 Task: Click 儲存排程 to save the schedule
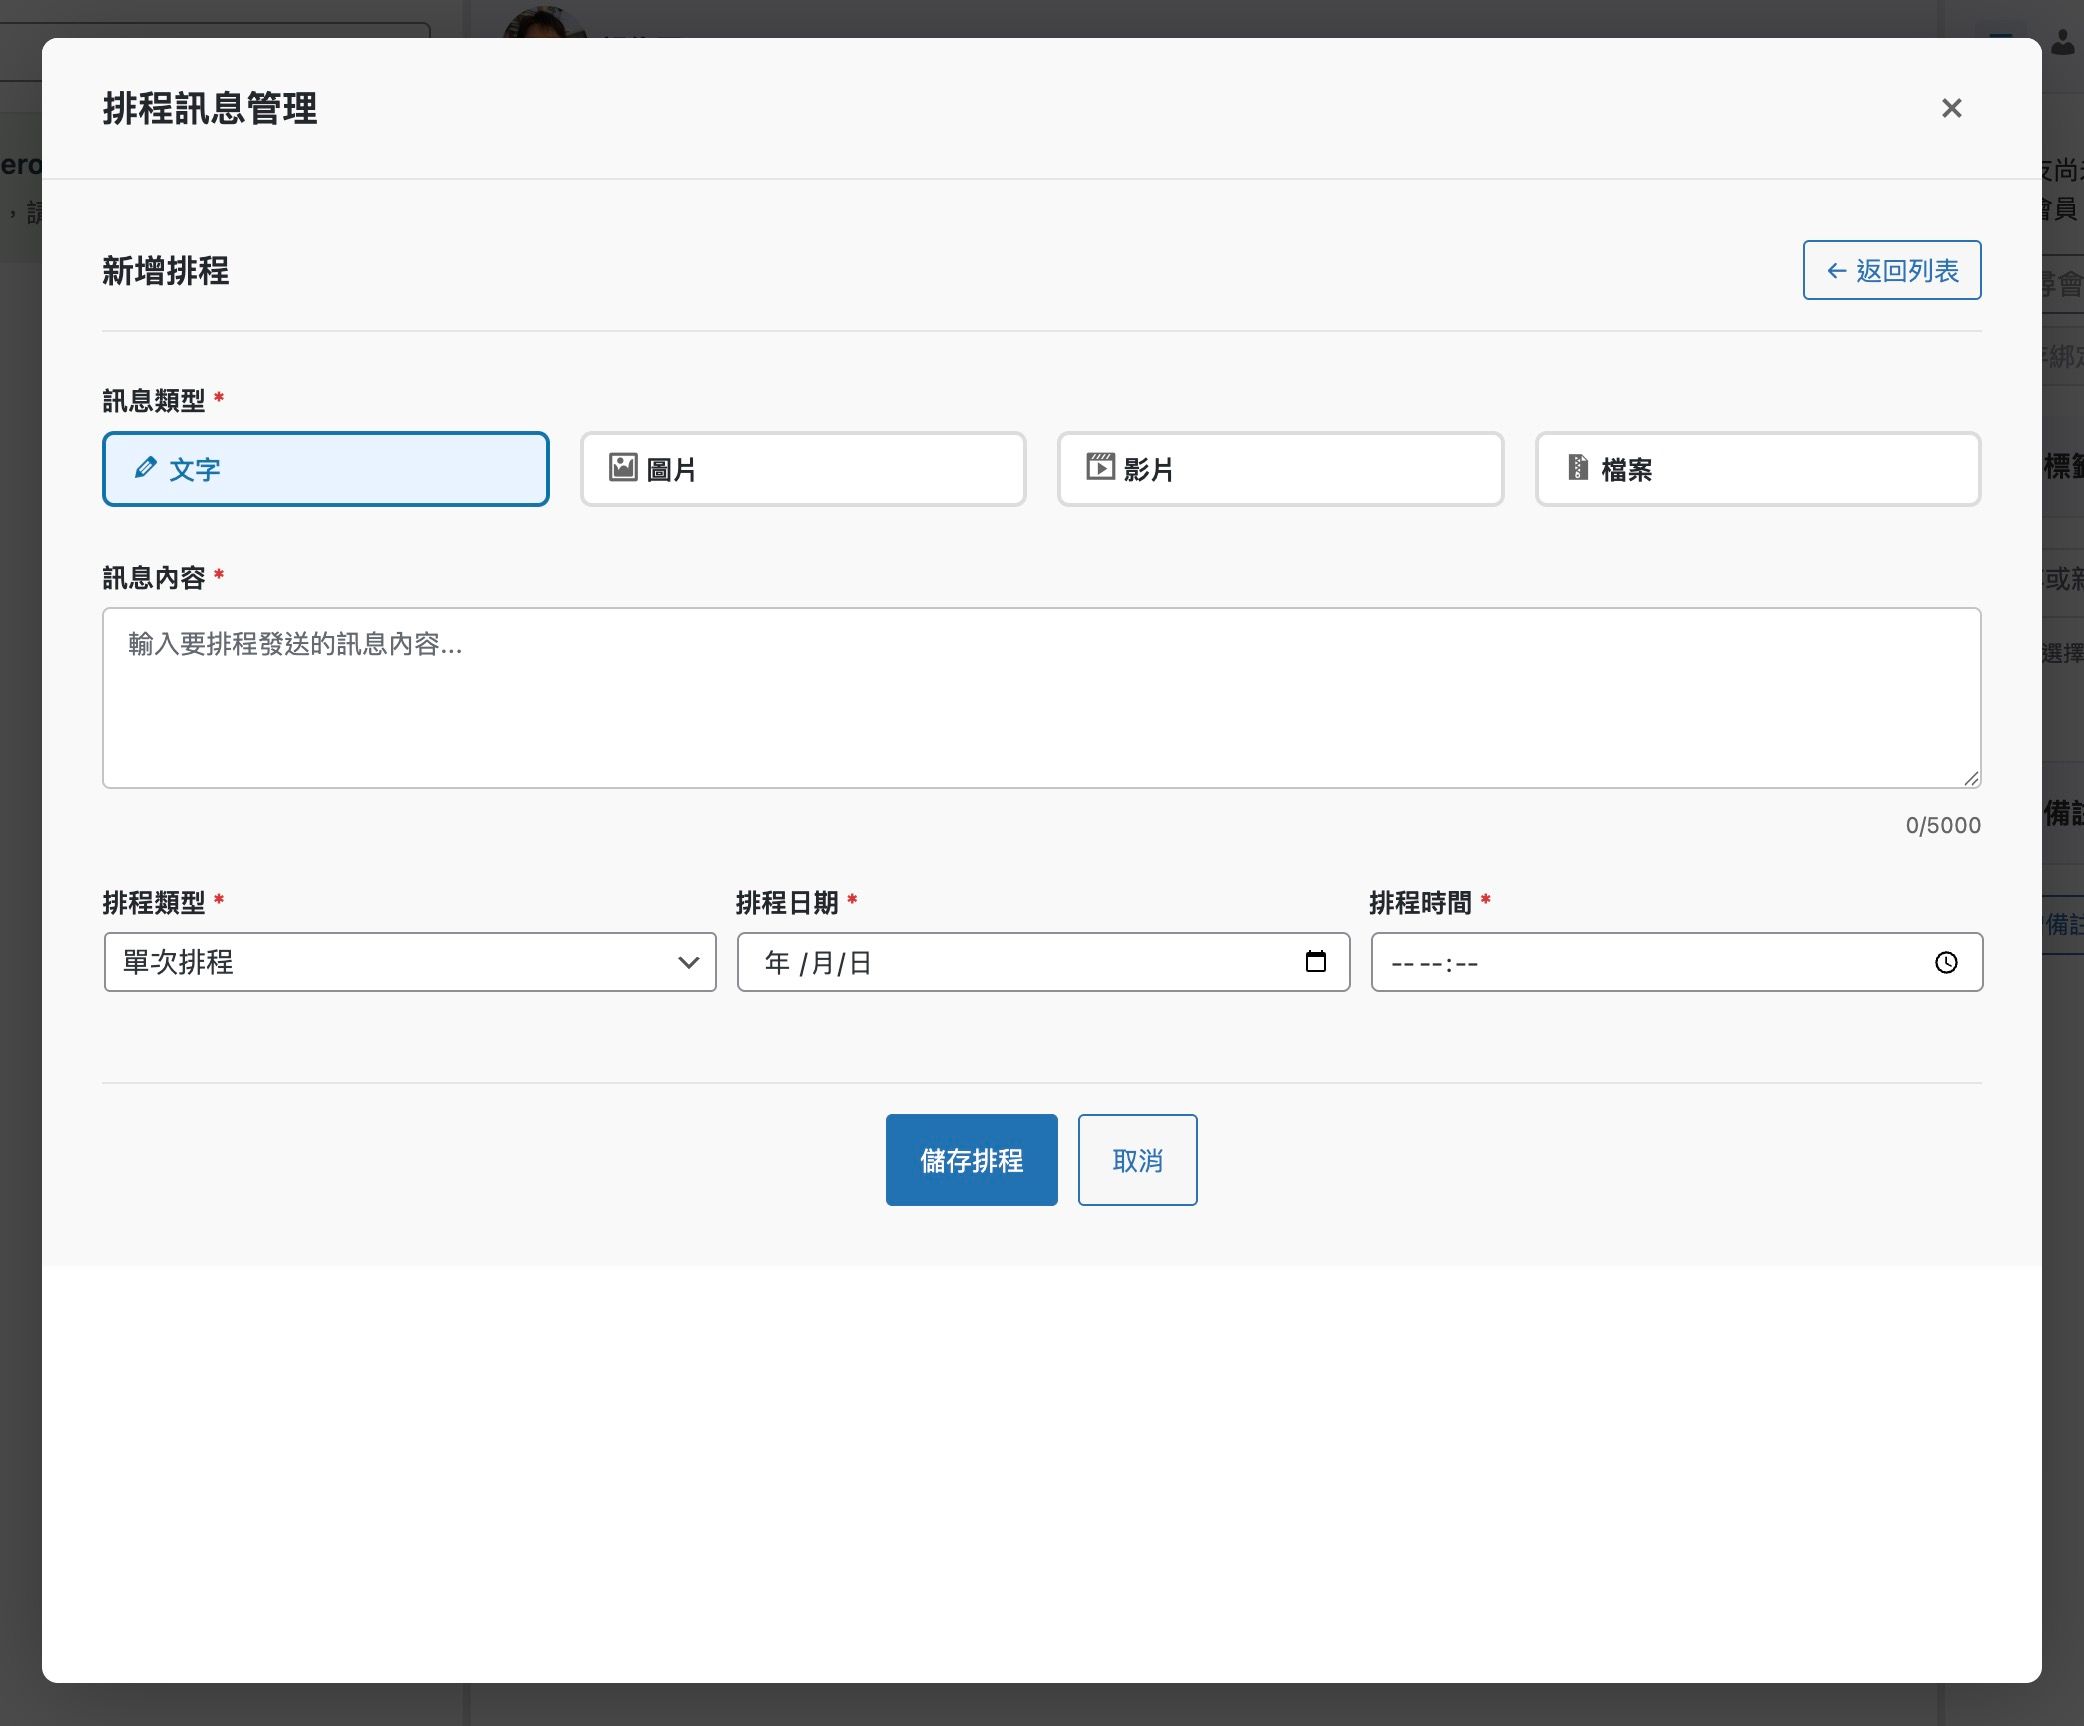coord(971,1160)
